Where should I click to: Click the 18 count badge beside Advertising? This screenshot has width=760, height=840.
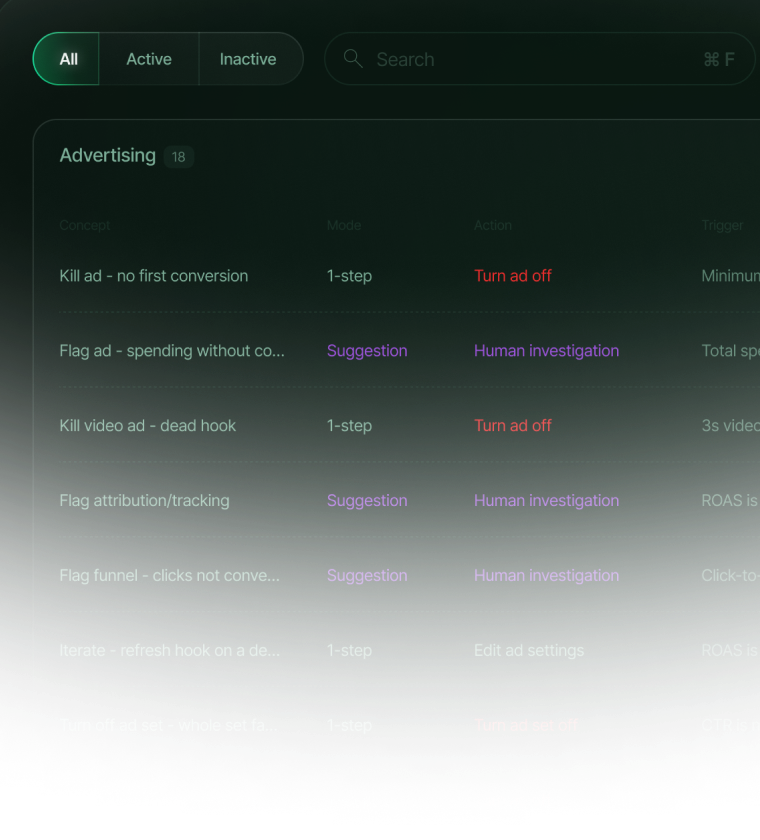178,156
